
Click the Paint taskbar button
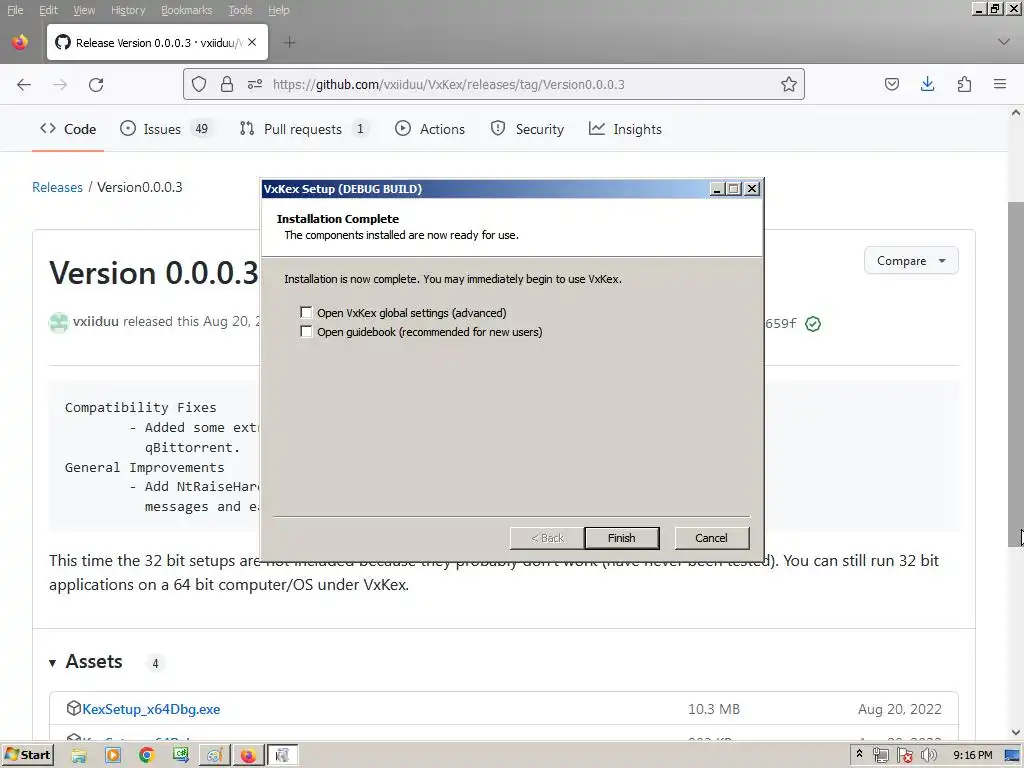pyautogui.click(x=214, y=756)
